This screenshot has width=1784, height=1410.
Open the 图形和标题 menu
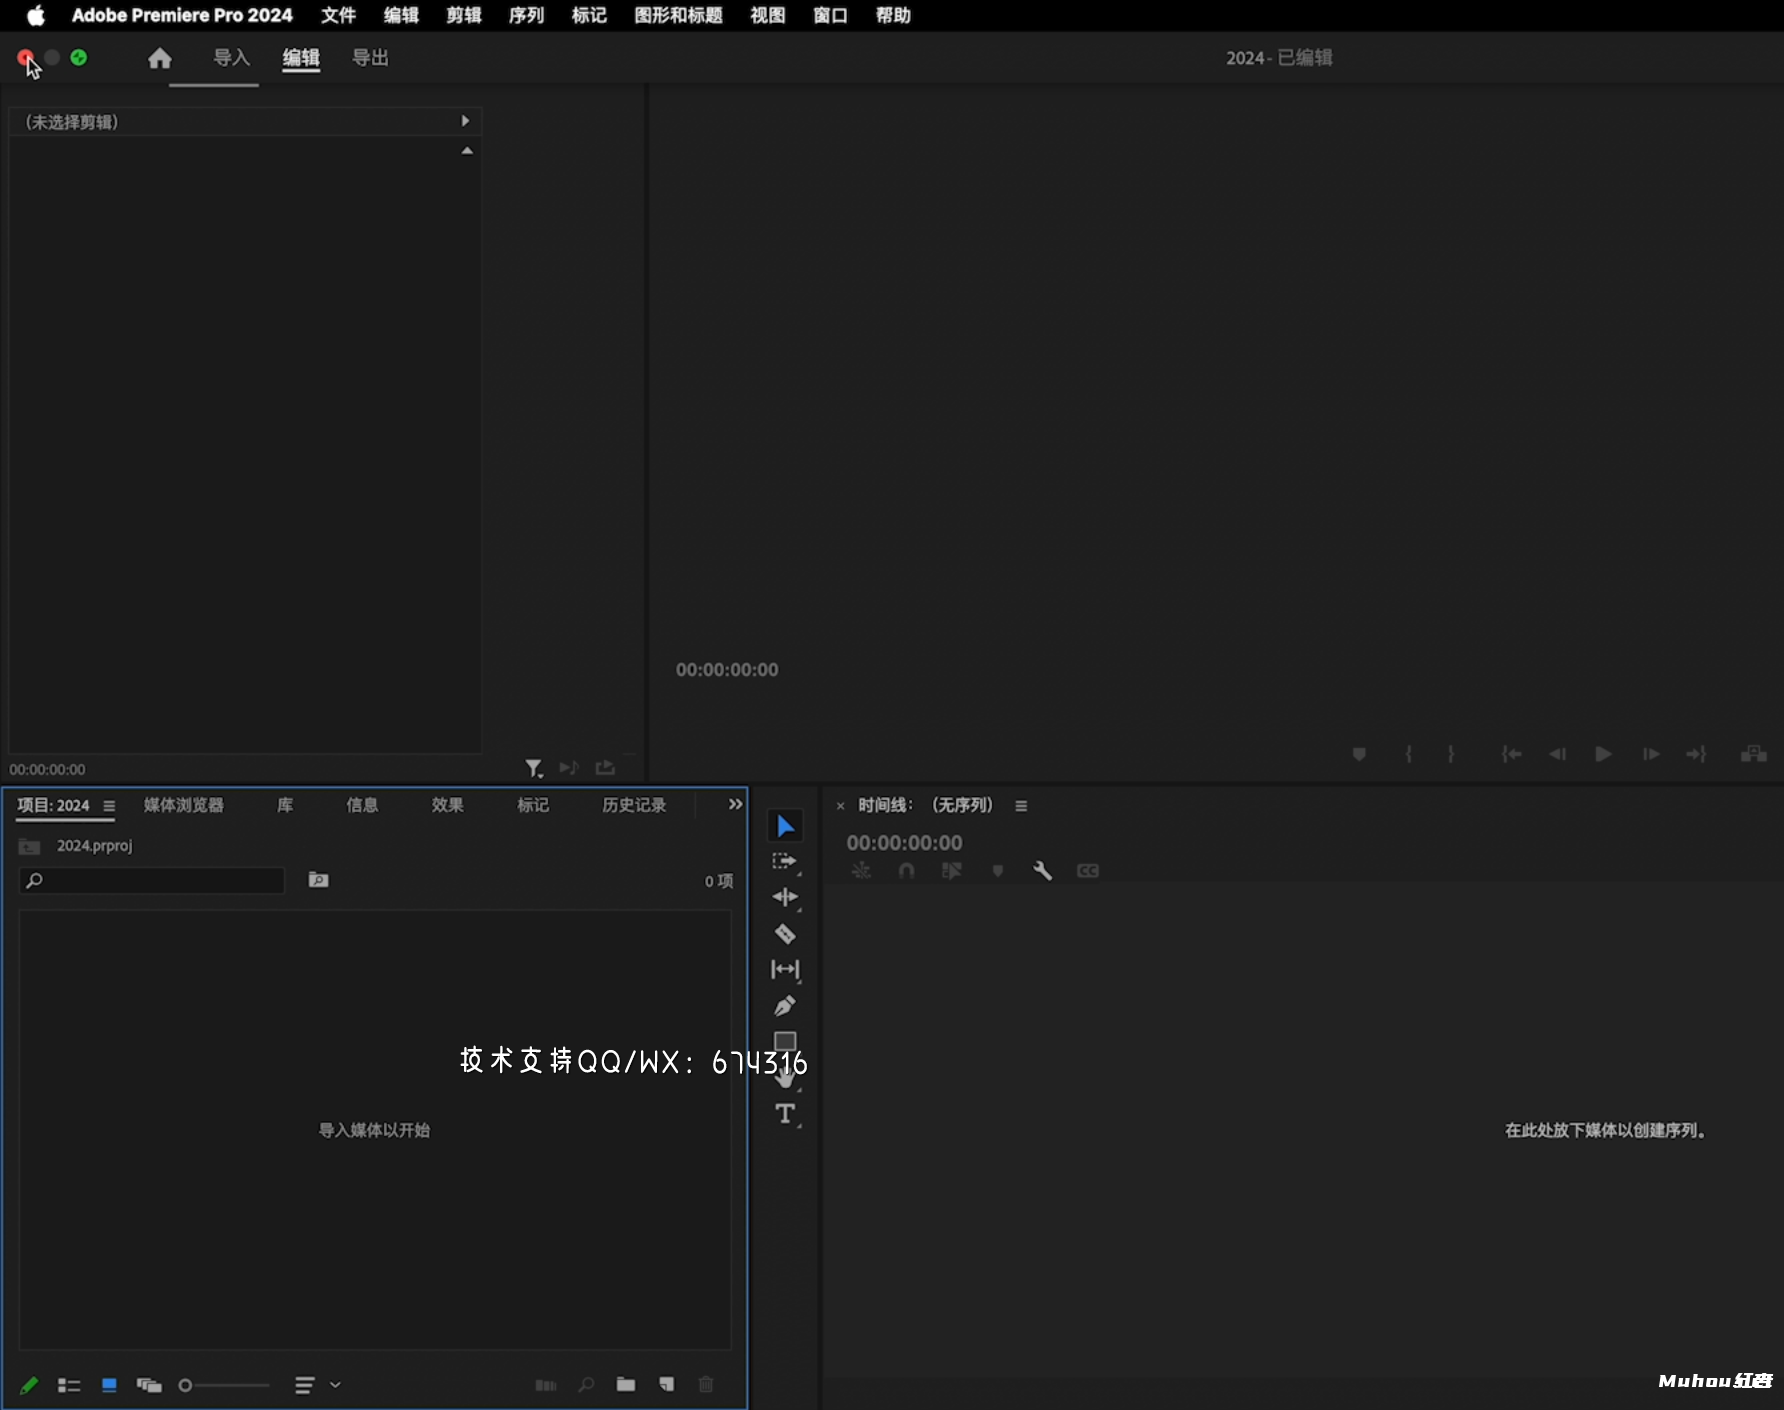678,15
